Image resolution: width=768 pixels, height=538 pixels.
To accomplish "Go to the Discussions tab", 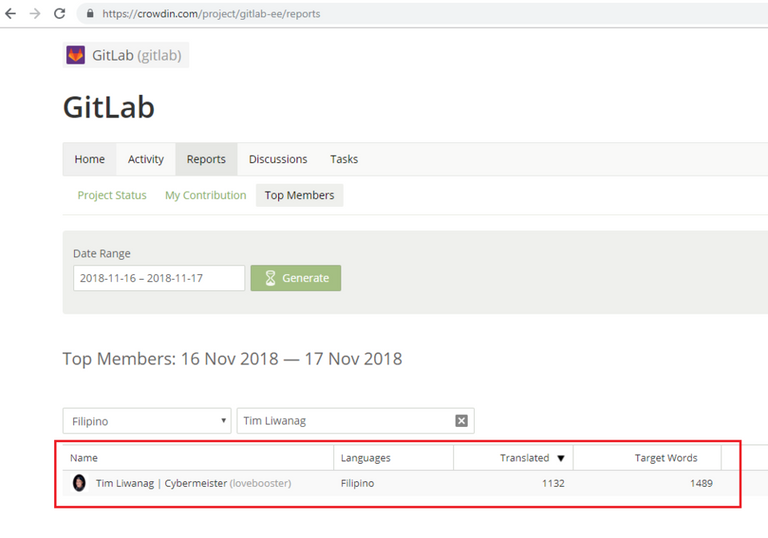I will (278, 159).
